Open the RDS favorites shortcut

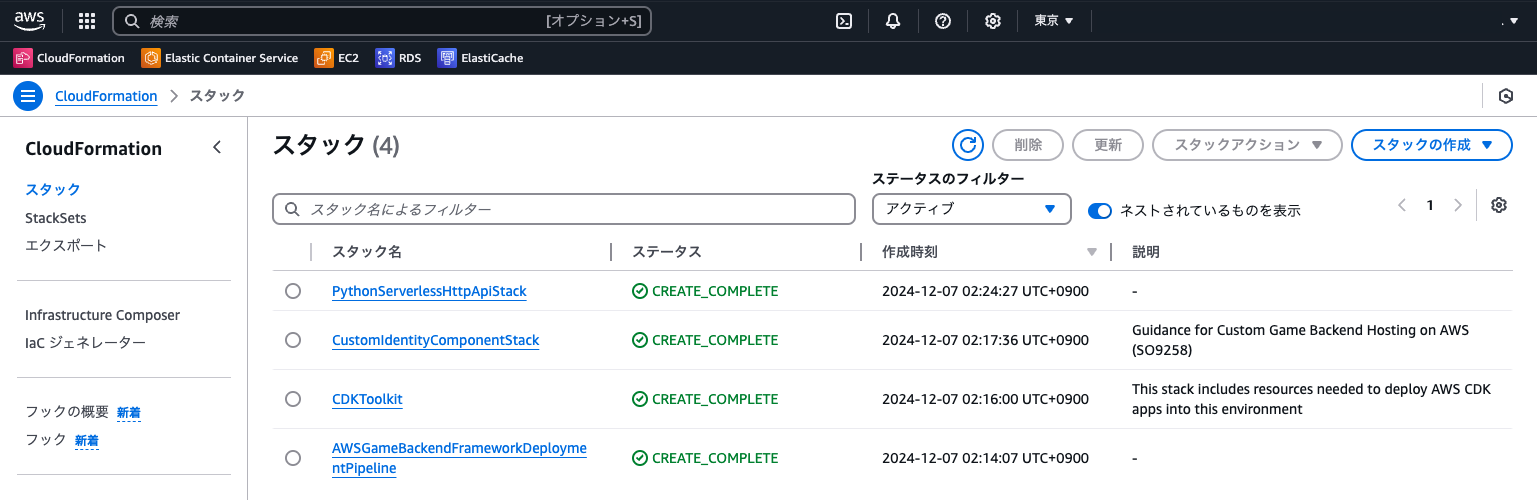(x=398, y=58)
